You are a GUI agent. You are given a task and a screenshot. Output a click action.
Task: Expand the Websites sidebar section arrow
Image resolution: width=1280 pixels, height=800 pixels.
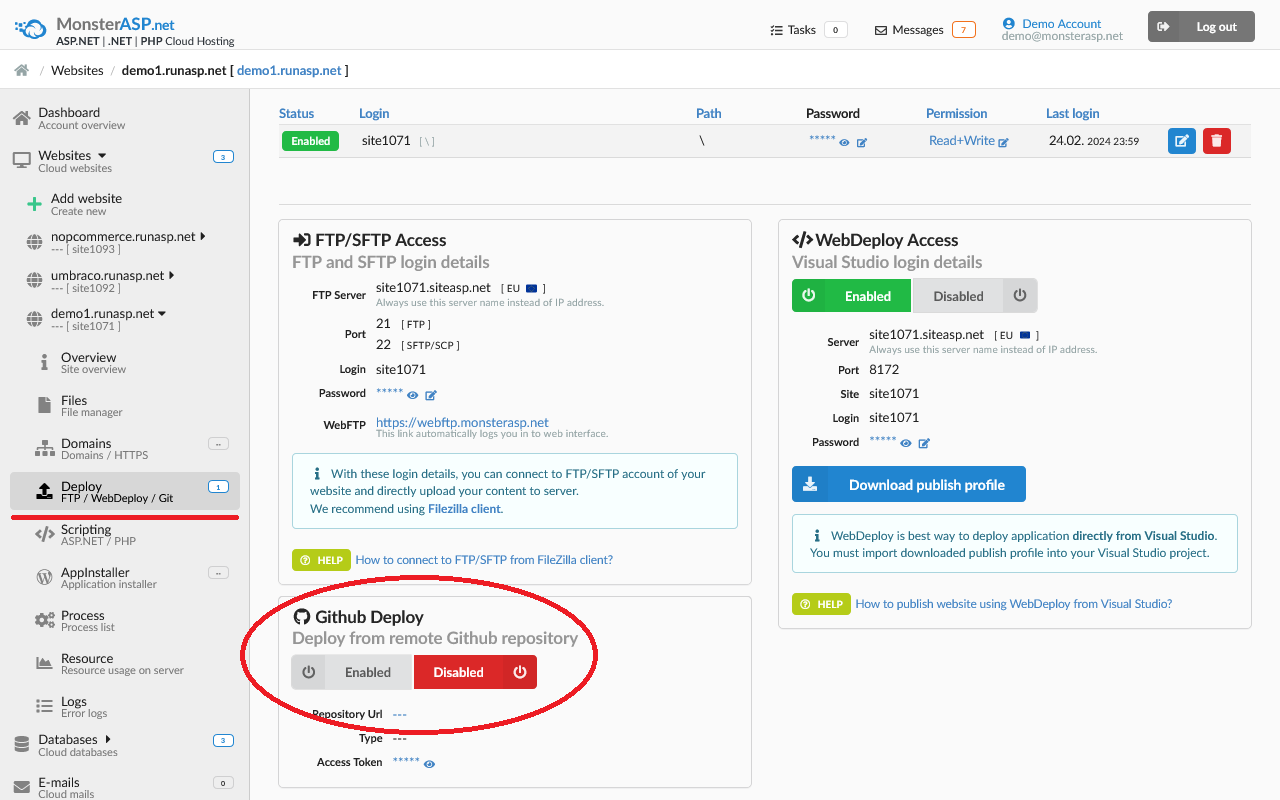(x=102, y=156)
